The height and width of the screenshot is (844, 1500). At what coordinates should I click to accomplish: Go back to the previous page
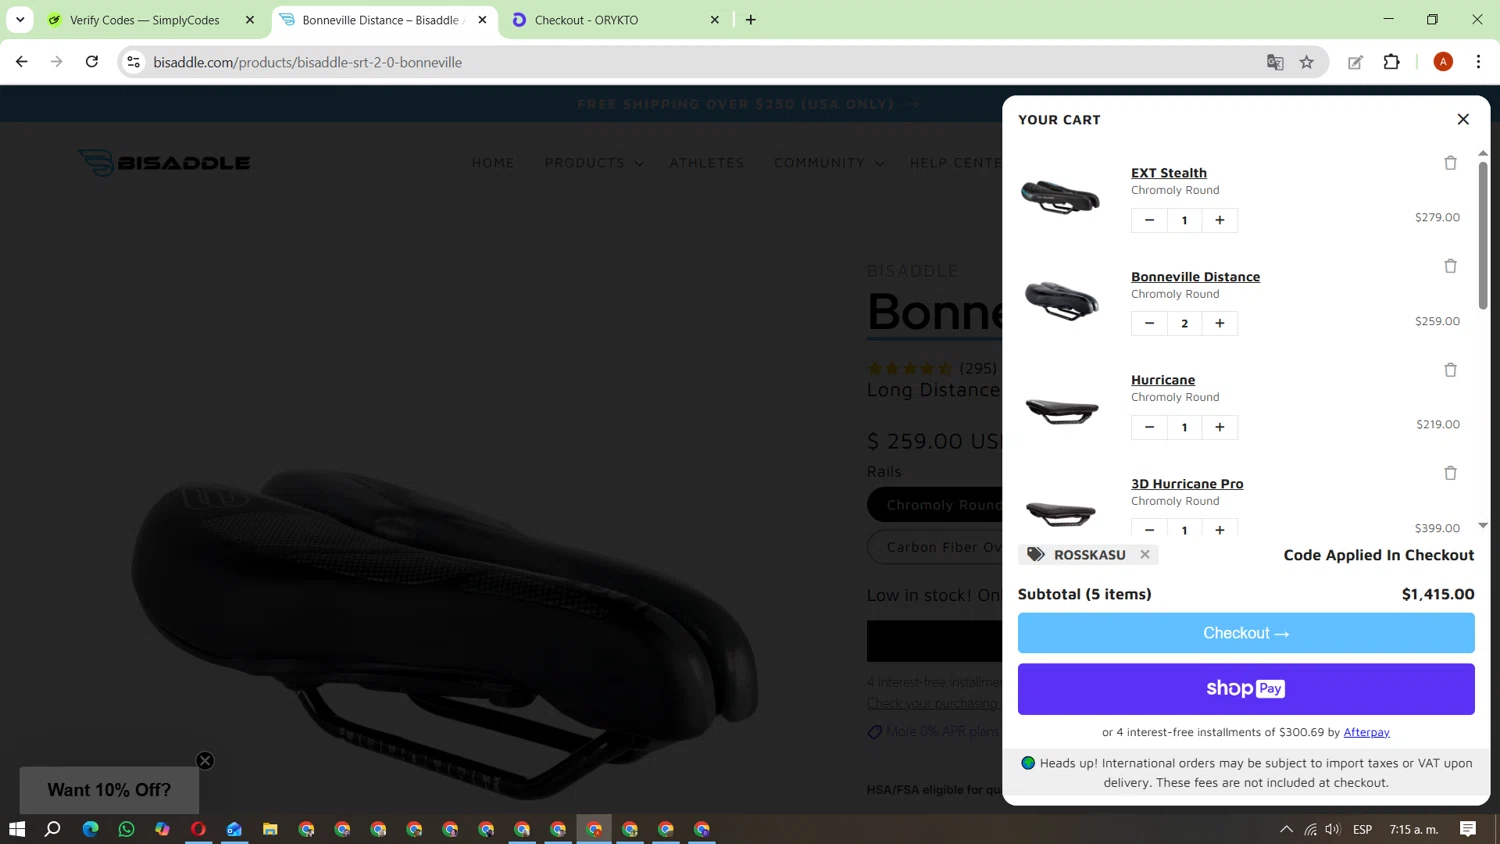(22, 62)
